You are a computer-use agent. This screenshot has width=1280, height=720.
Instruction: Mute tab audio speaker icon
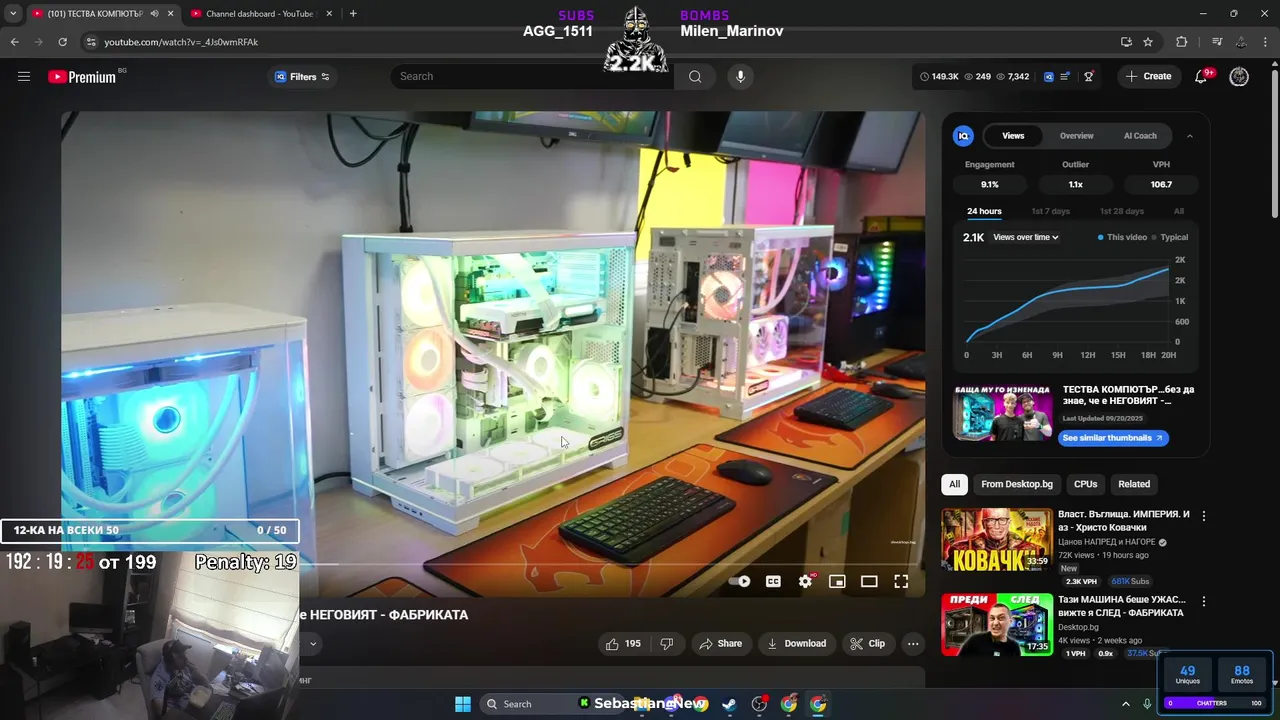pos(154,14)
